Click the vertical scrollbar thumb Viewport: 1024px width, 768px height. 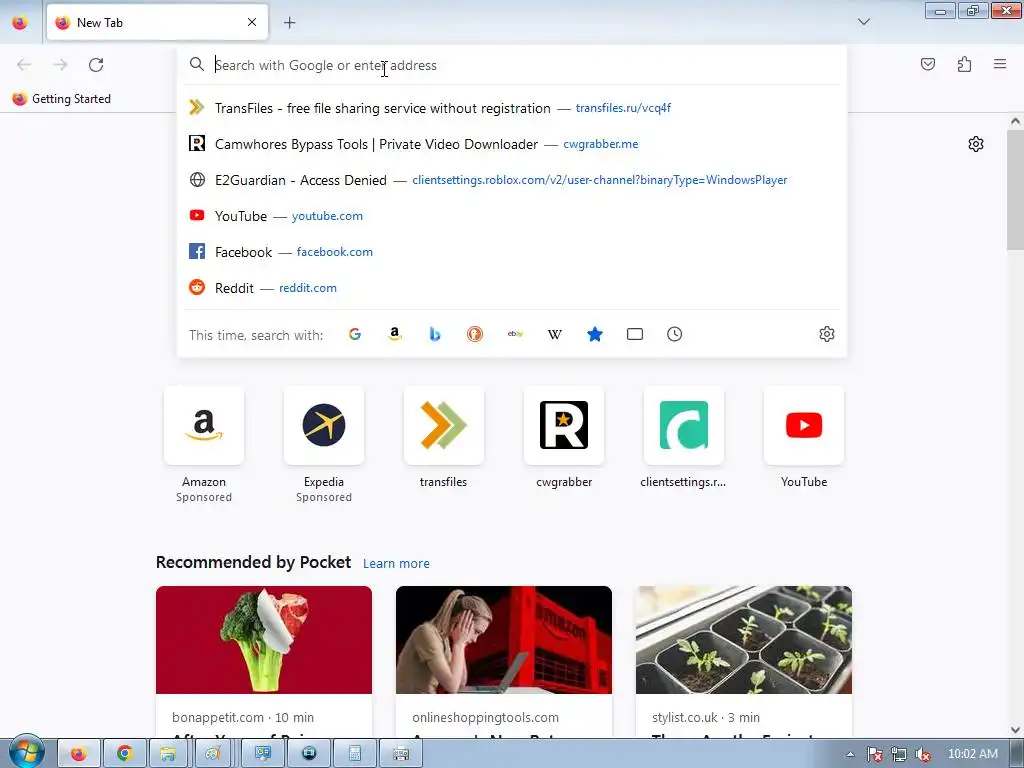tap(1015, 189)
